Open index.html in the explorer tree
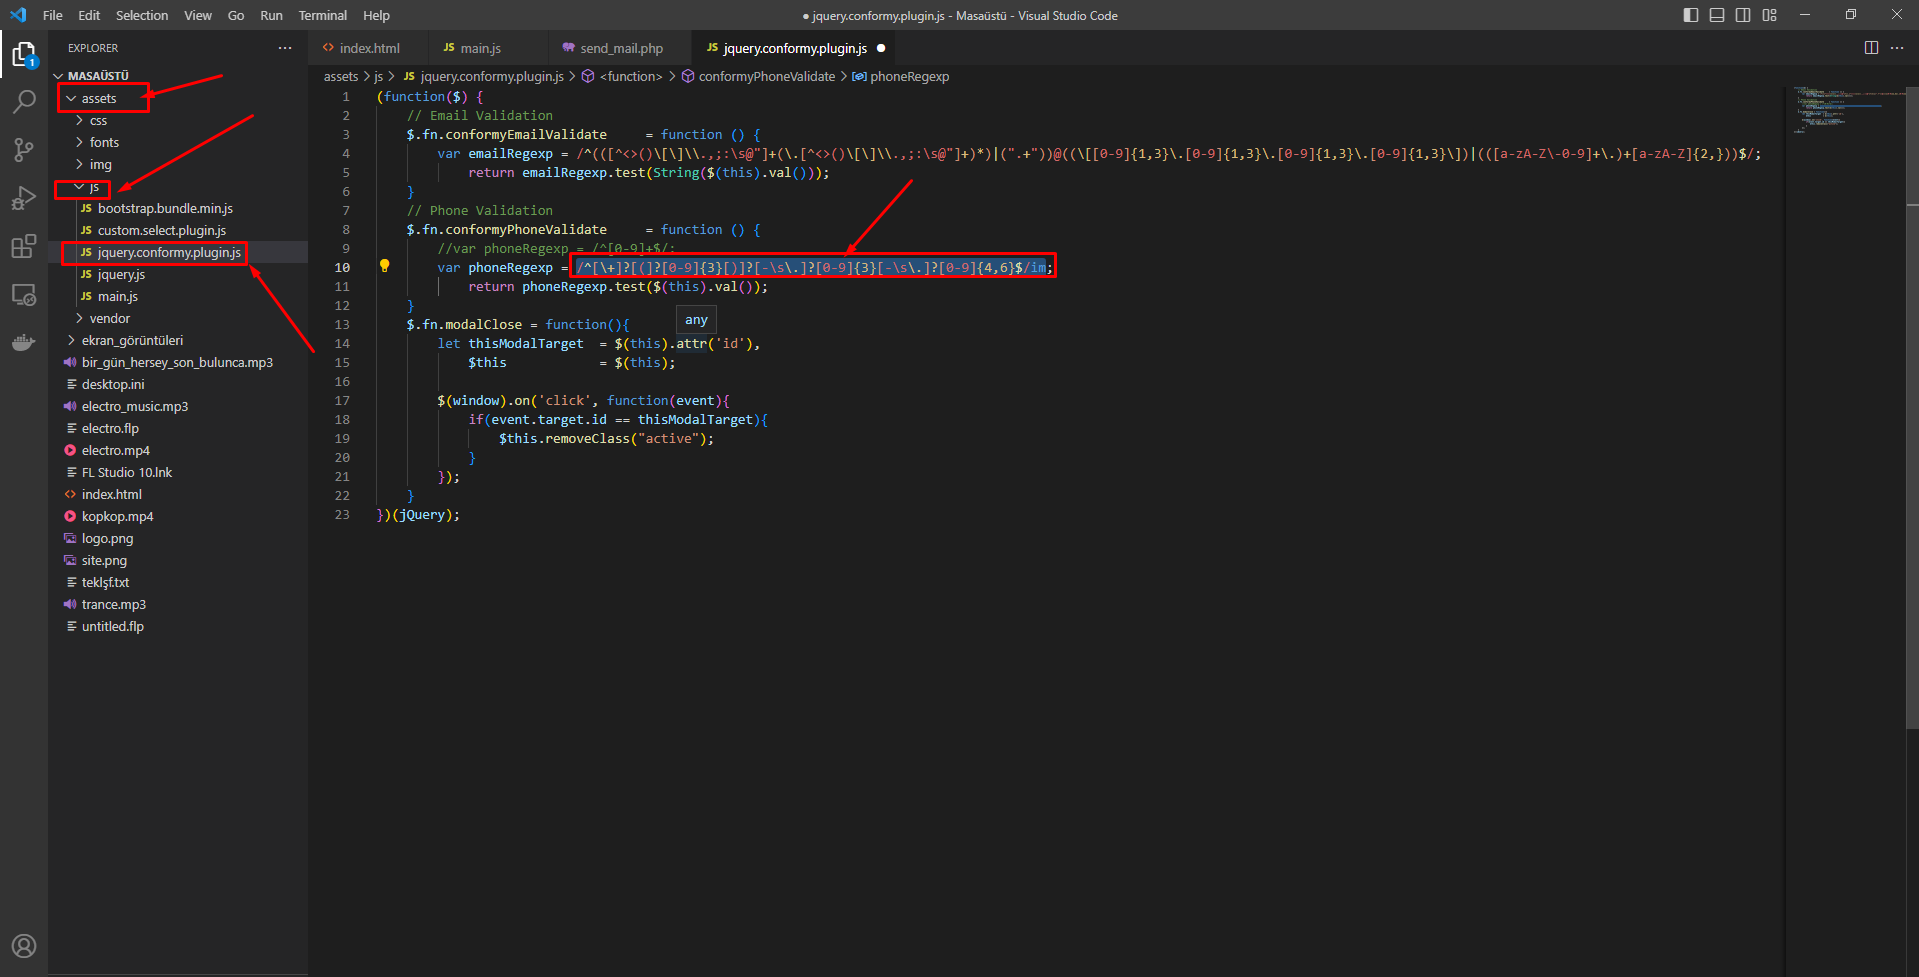The image size is (1919, 977). click(112, 494)
